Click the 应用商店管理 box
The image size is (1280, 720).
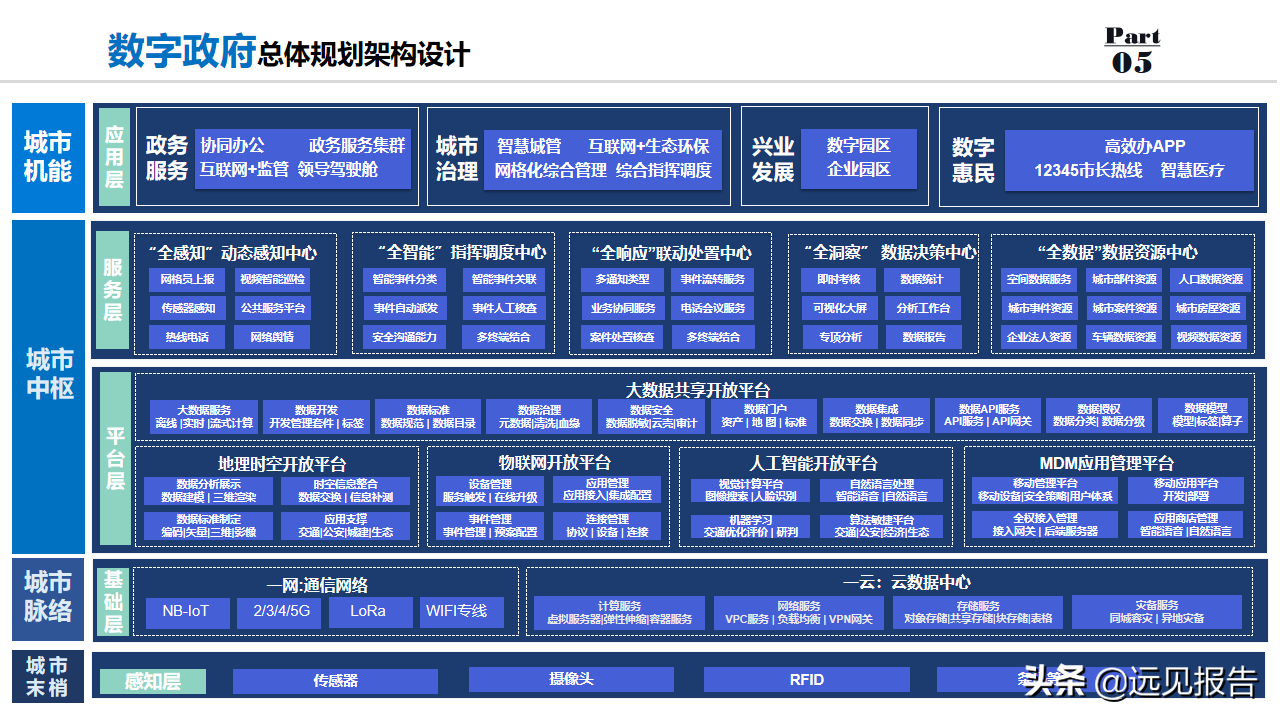[x=1185, y=525]
